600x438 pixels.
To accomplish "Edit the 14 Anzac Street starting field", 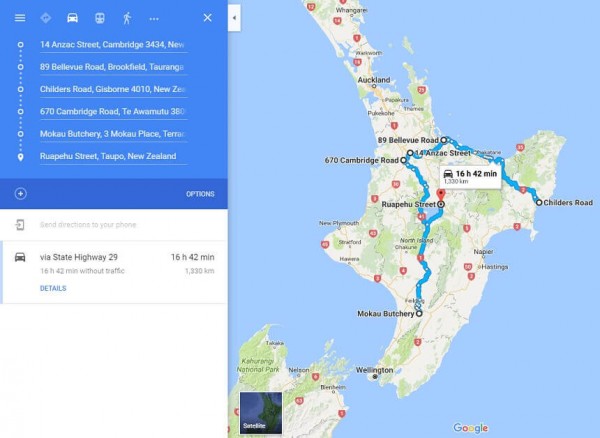I will pyautogui.click(x=114, y=45).
